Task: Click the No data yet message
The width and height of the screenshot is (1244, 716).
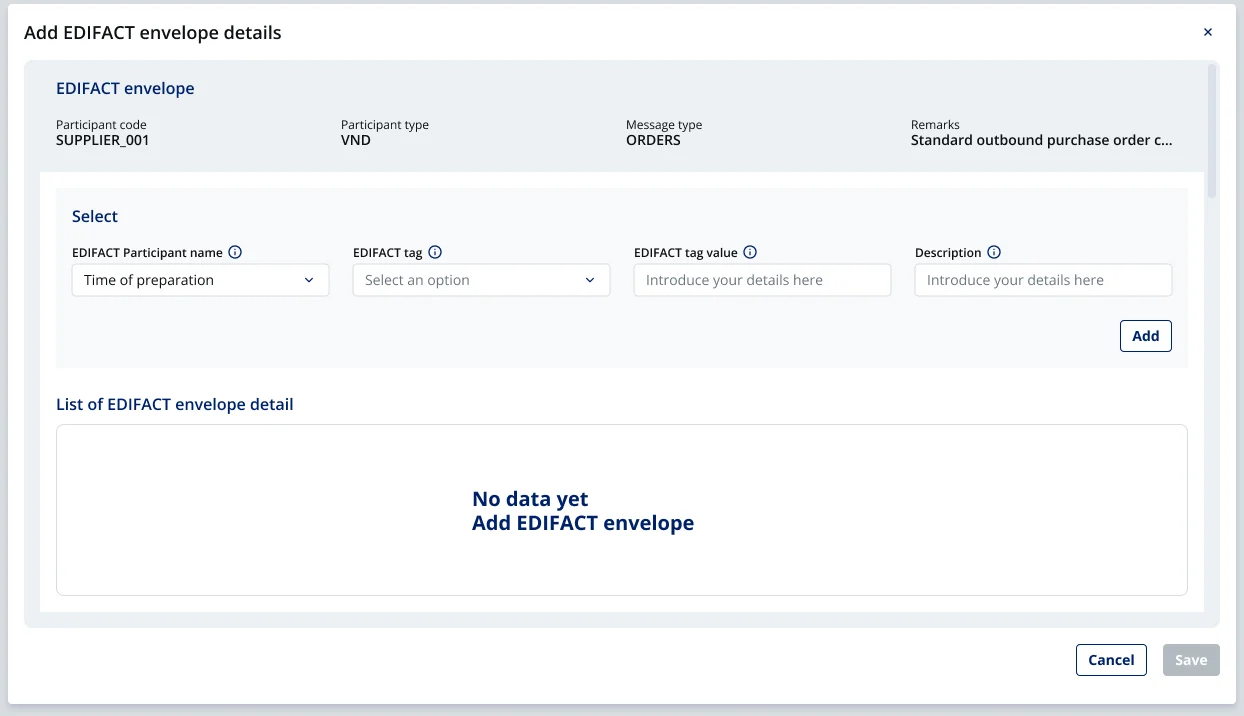Action: [x=530, y=499]
